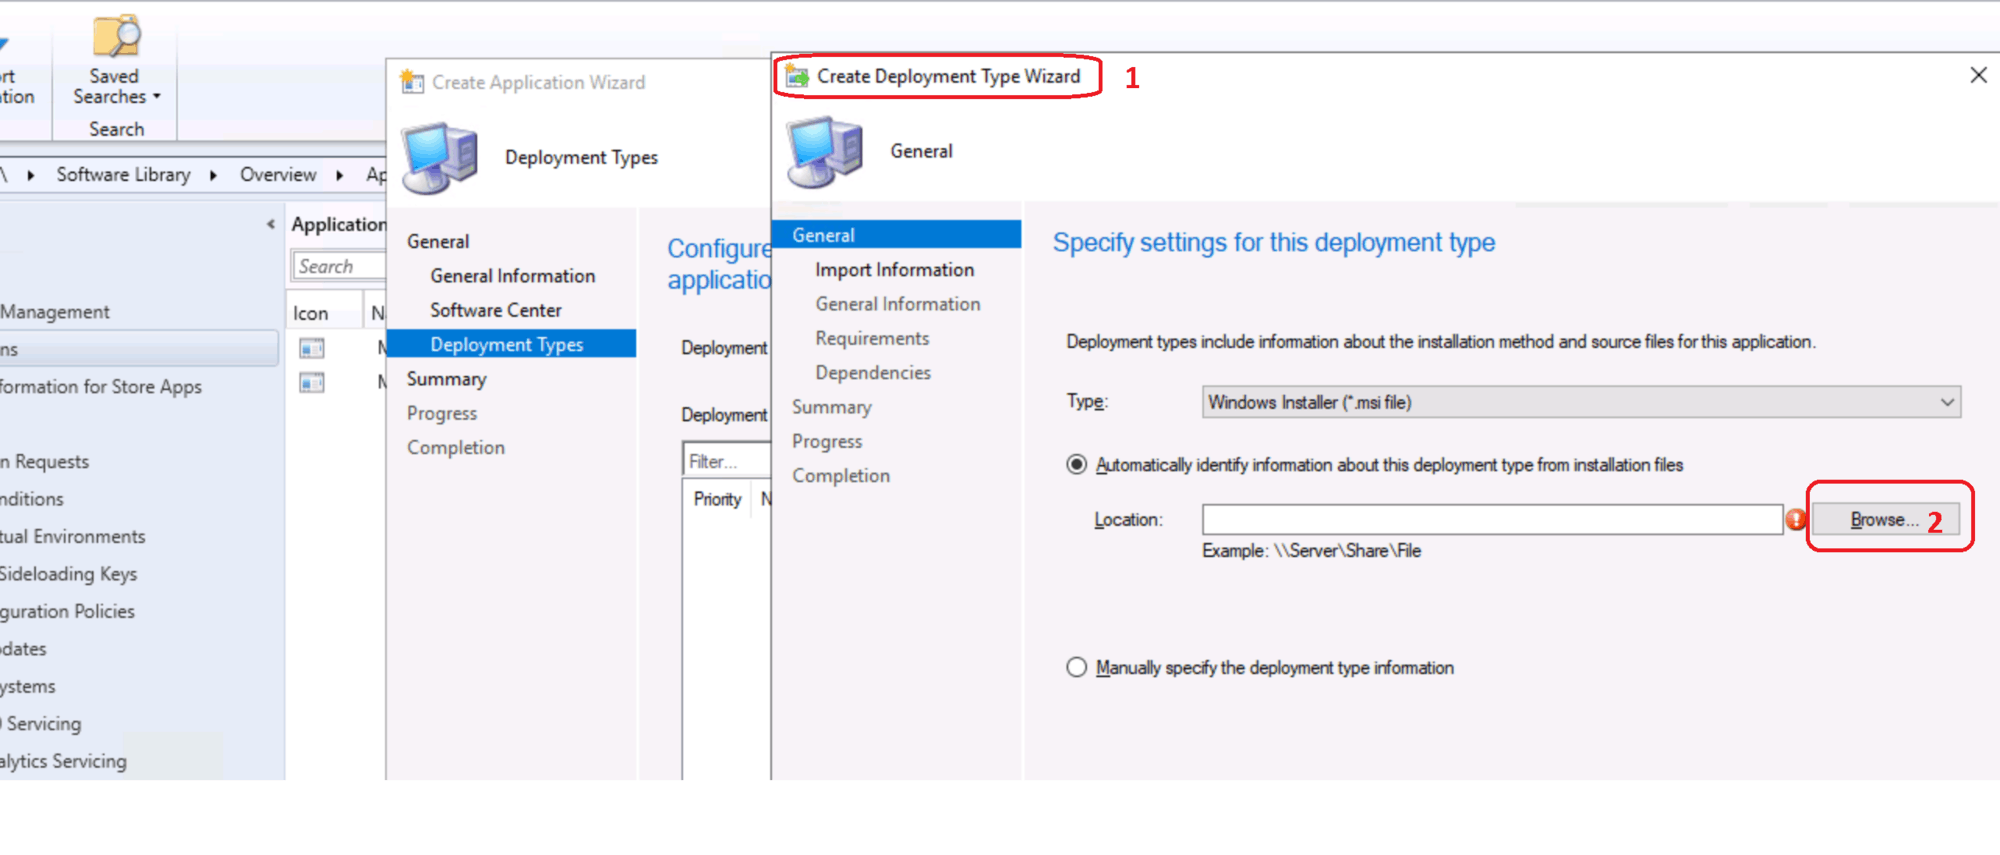Select Import Information step in wizard

click(894, 270)
